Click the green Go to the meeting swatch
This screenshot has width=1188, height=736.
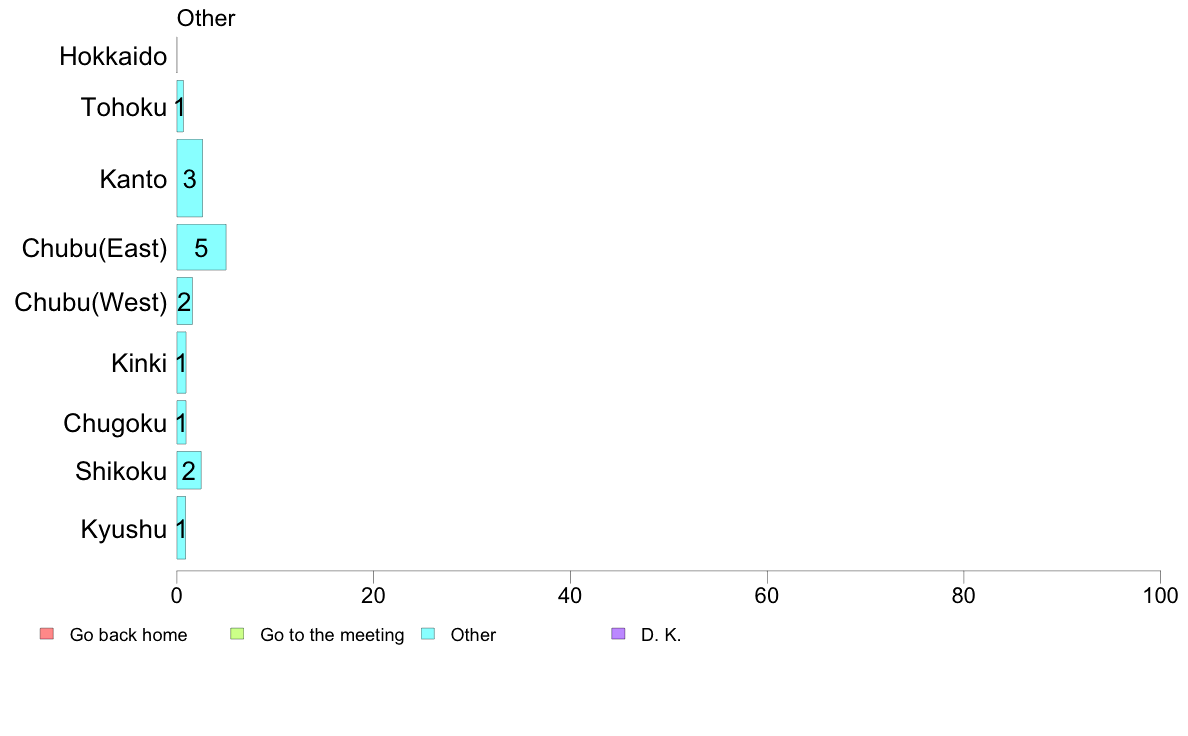pyautogui.click(x=237, y=634)
